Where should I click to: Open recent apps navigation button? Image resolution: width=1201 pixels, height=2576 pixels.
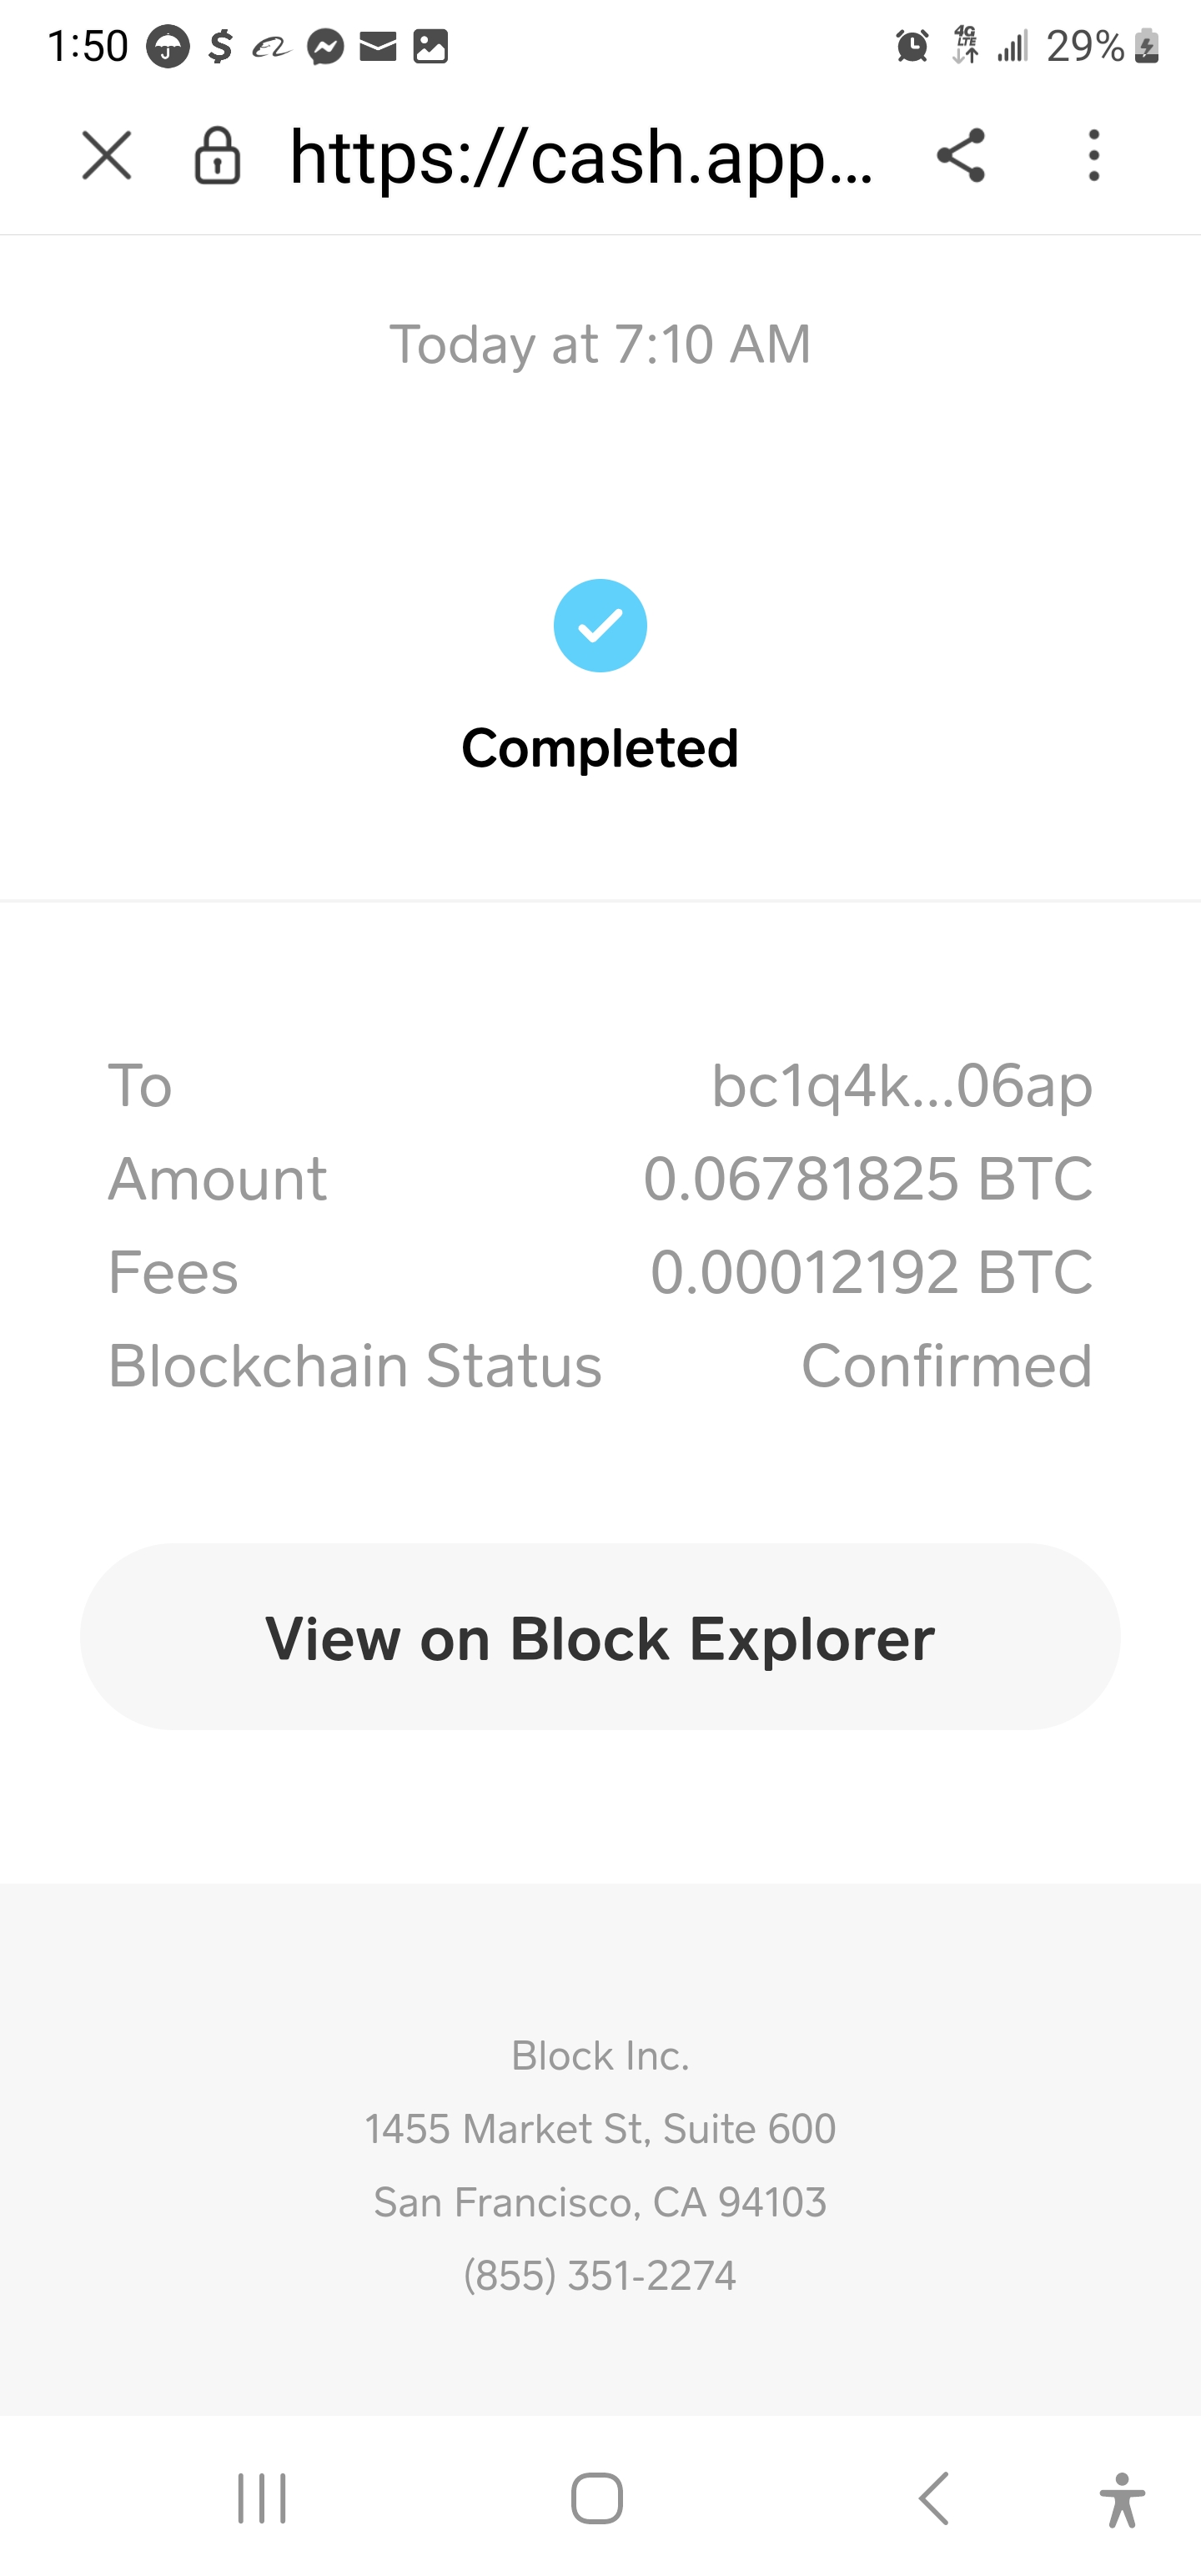(x=262, y=2498)
